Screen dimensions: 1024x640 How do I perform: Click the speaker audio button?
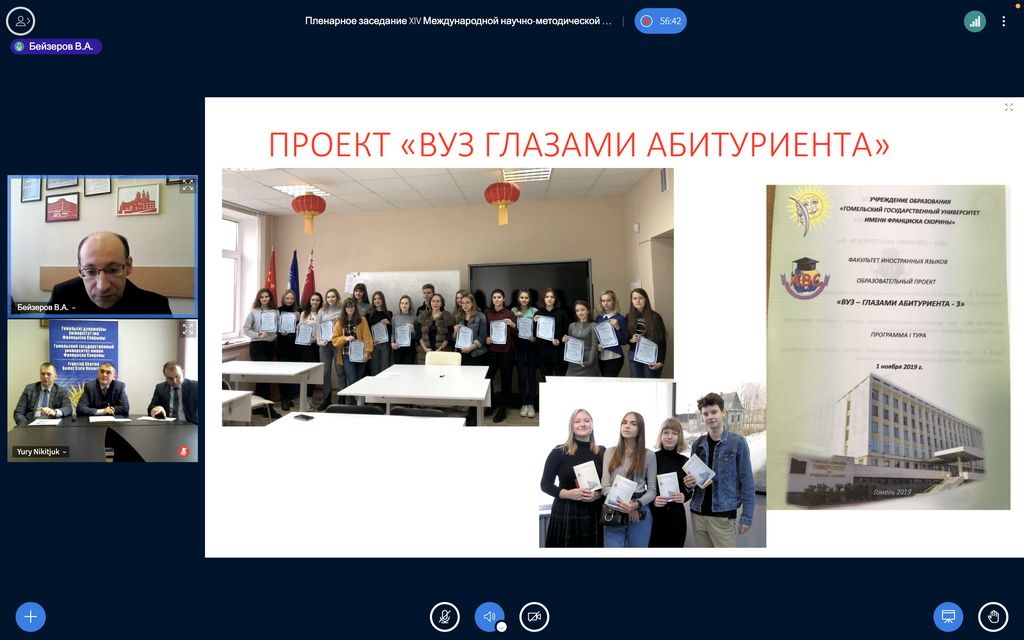[489, 616]
